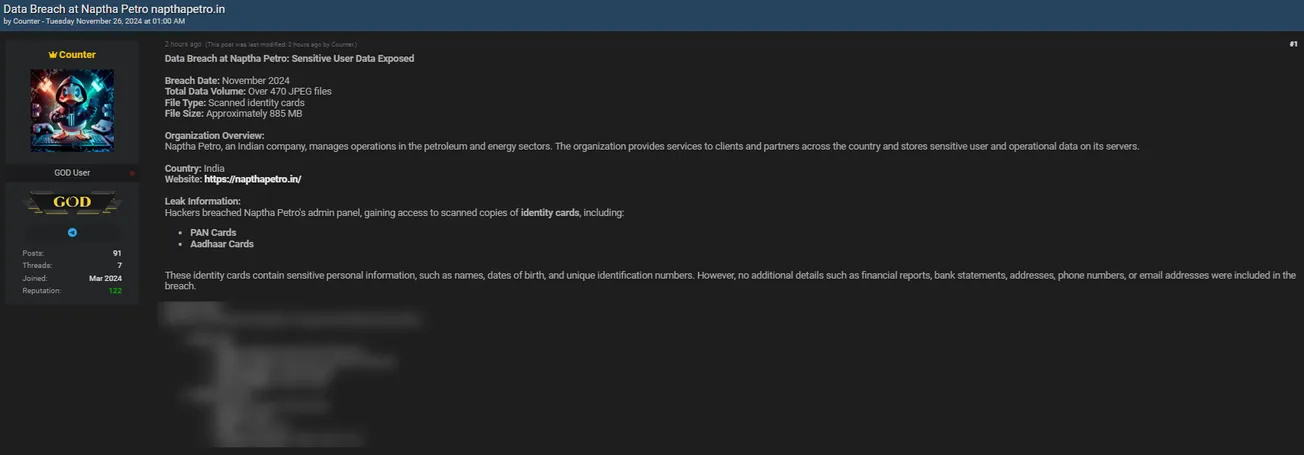Click the author name in thread byline

click(27, 21)
